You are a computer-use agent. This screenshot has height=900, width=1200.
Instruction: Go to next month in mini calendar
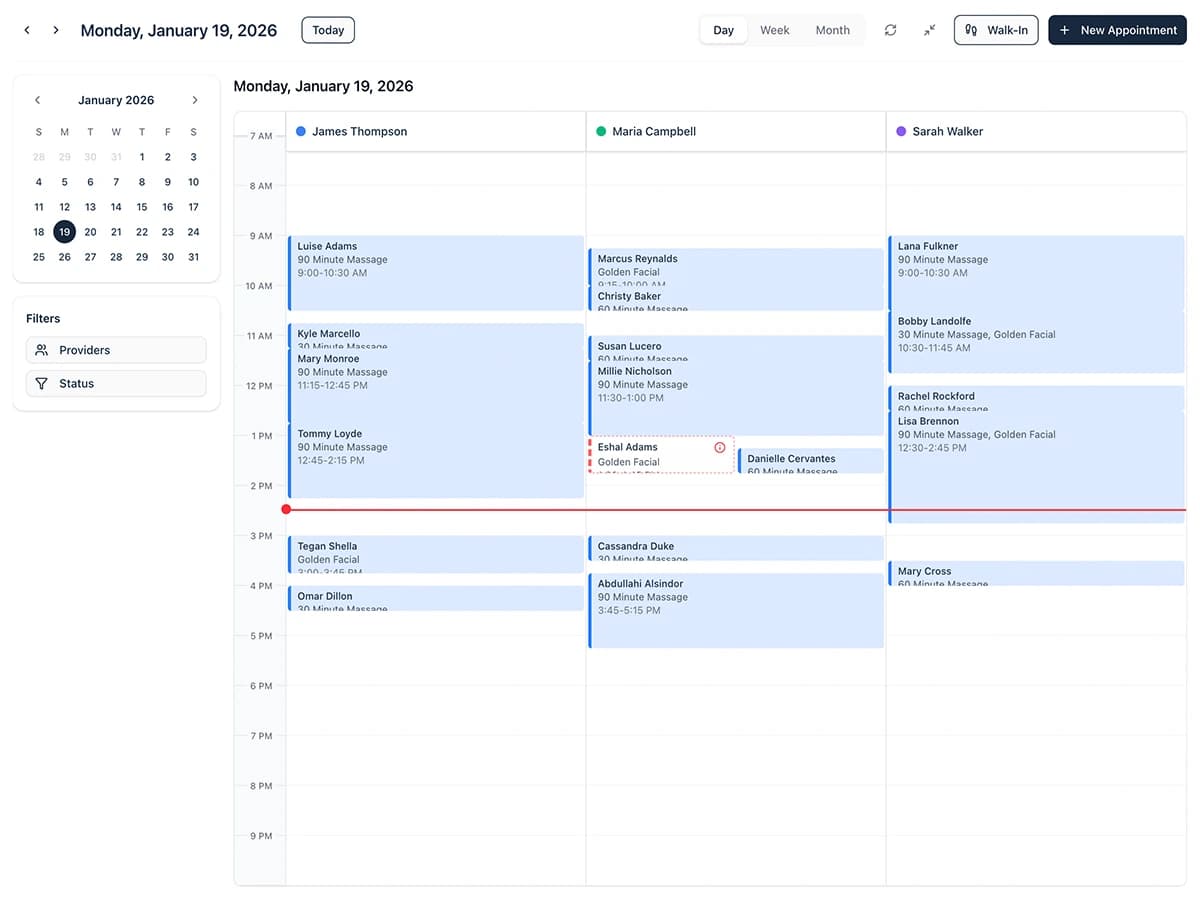pos(195,100)
